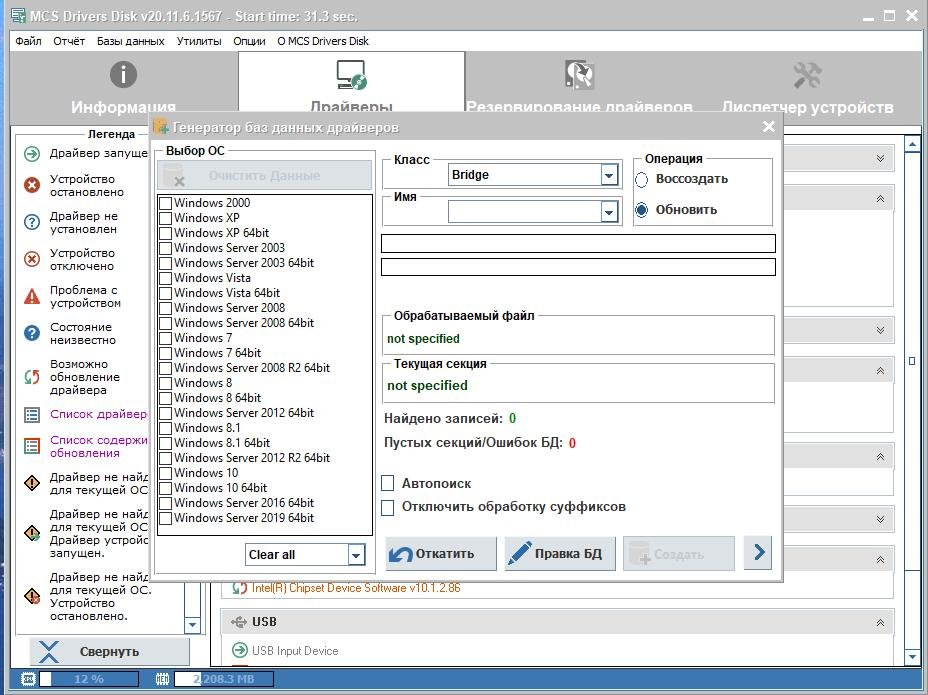Screen dimensions: 928x695
Task: Click the Intel Chipset Device Software status icon
Action: point(239,588)
